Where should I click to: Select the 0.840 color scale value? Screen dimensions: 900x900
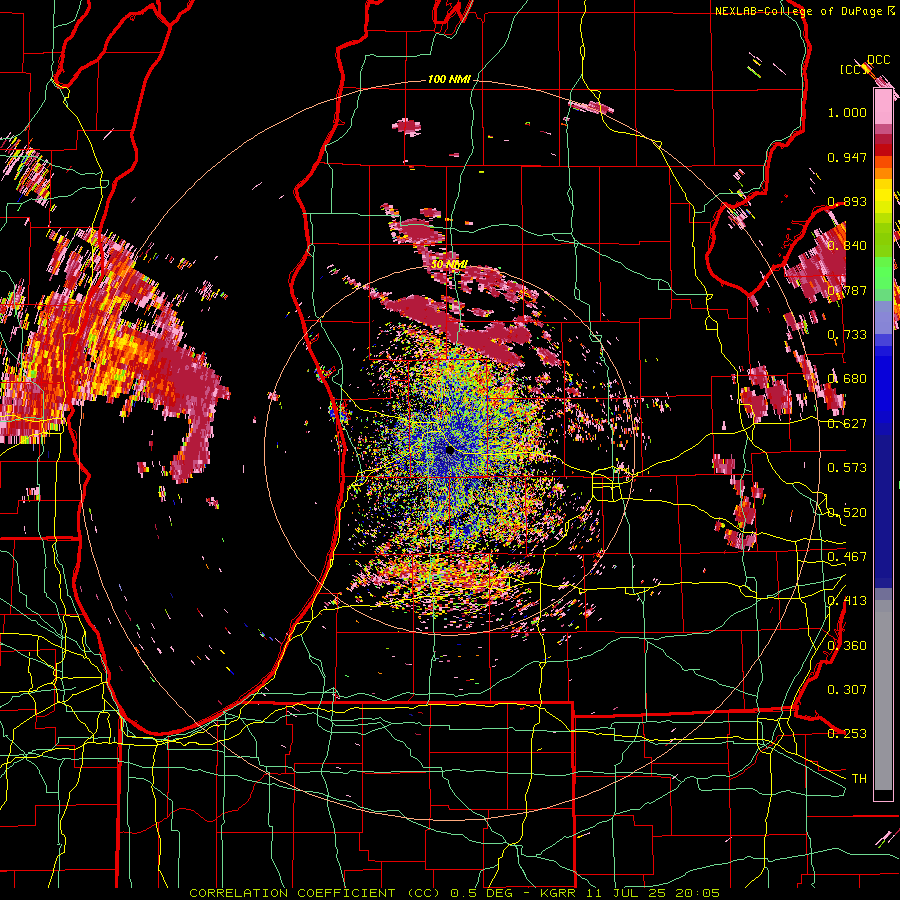tap(847, 246)
